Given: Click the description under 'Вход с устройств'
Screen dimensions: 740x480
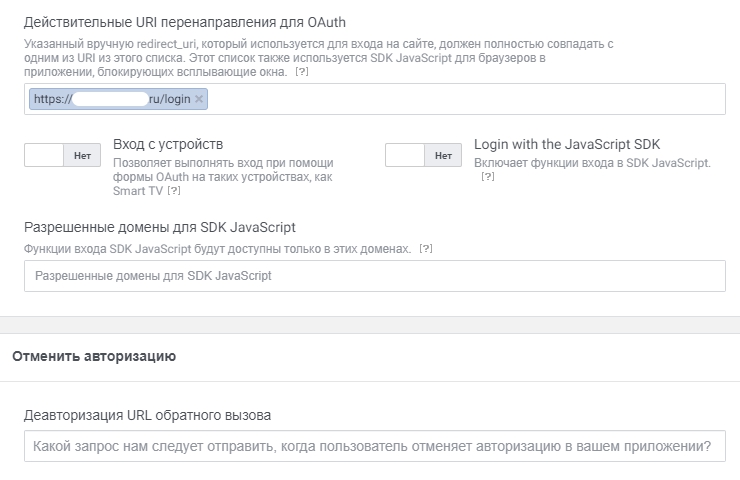Looking at the screenshot, I should [x=223, y=170].
